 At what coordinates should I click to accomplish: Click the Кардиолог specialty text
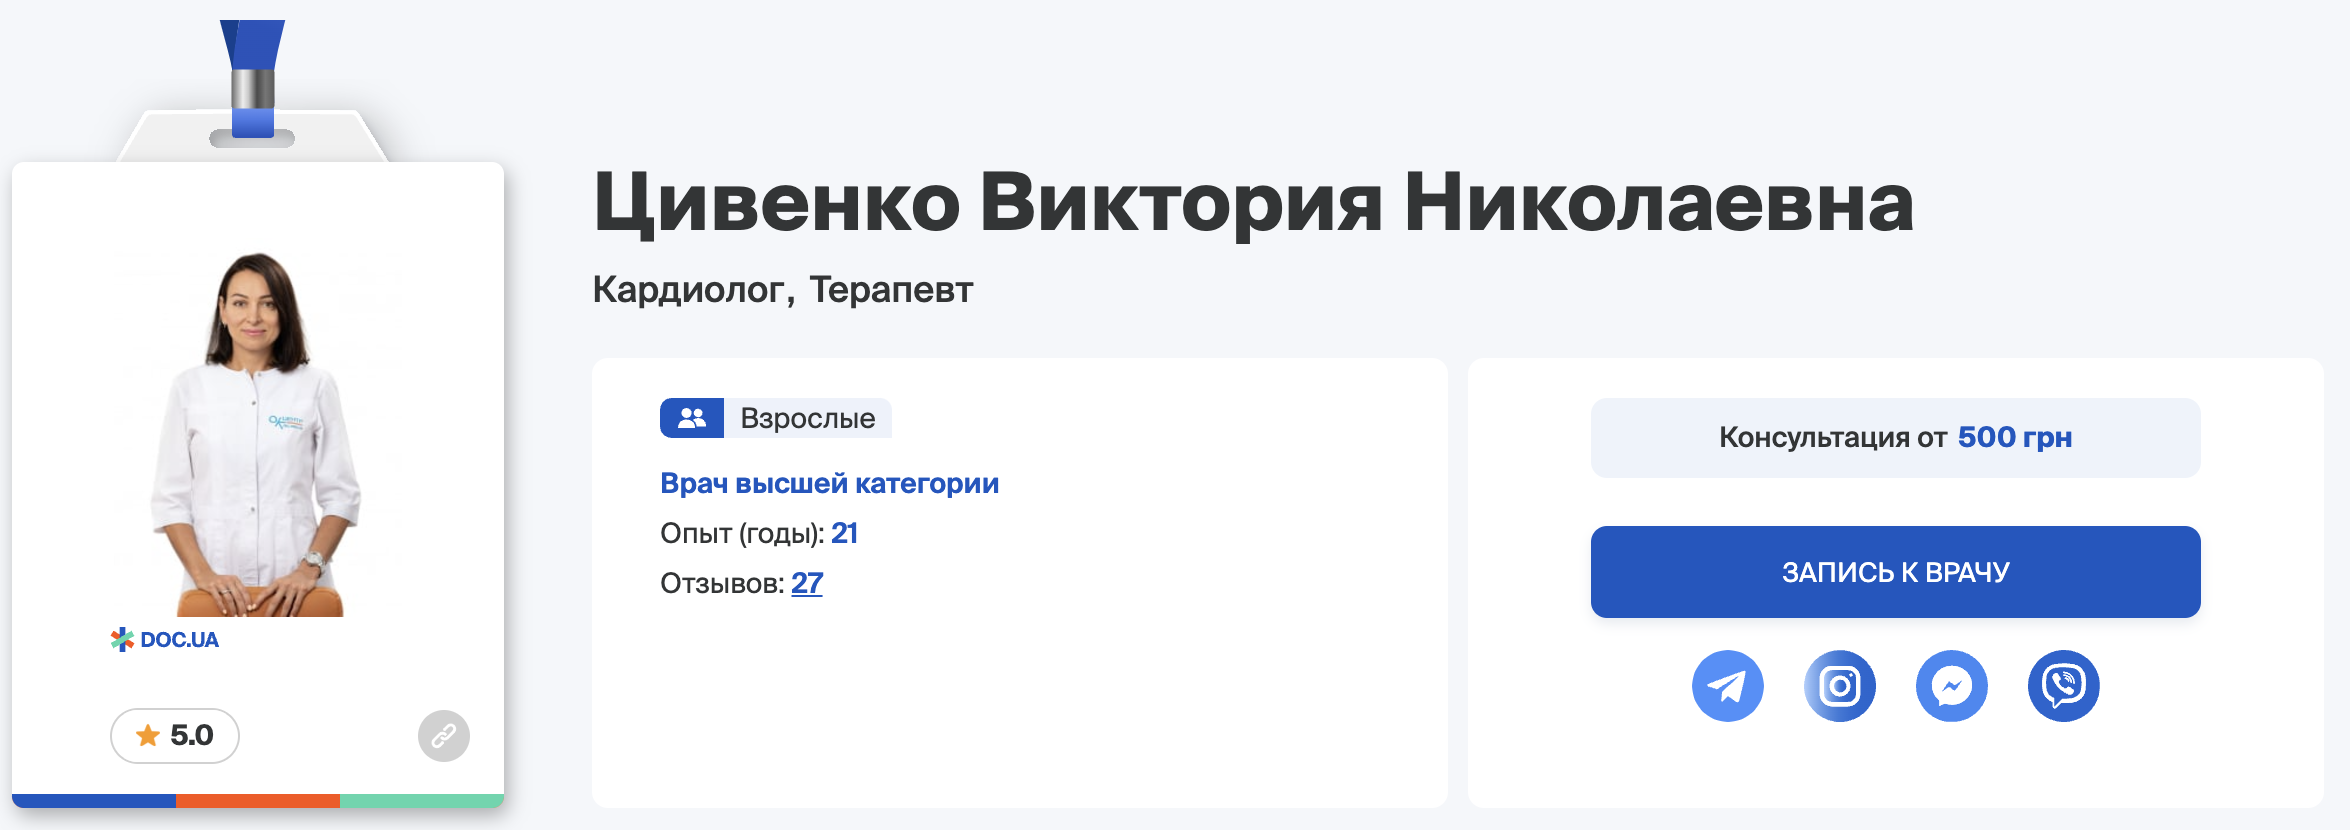tap(690, 289)
